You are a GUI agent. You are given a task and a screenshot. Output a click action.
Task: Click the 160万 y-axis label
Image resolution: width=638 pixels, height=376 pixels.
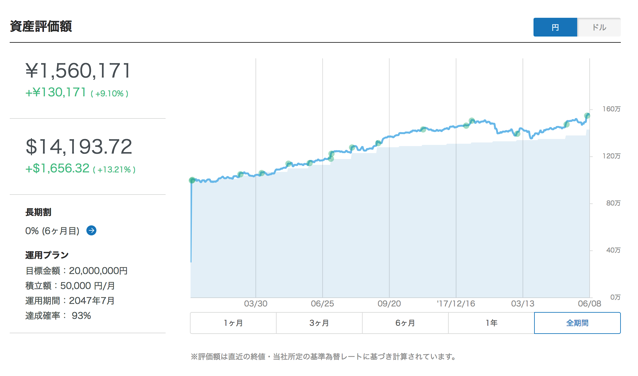click(x=612, y=109)
